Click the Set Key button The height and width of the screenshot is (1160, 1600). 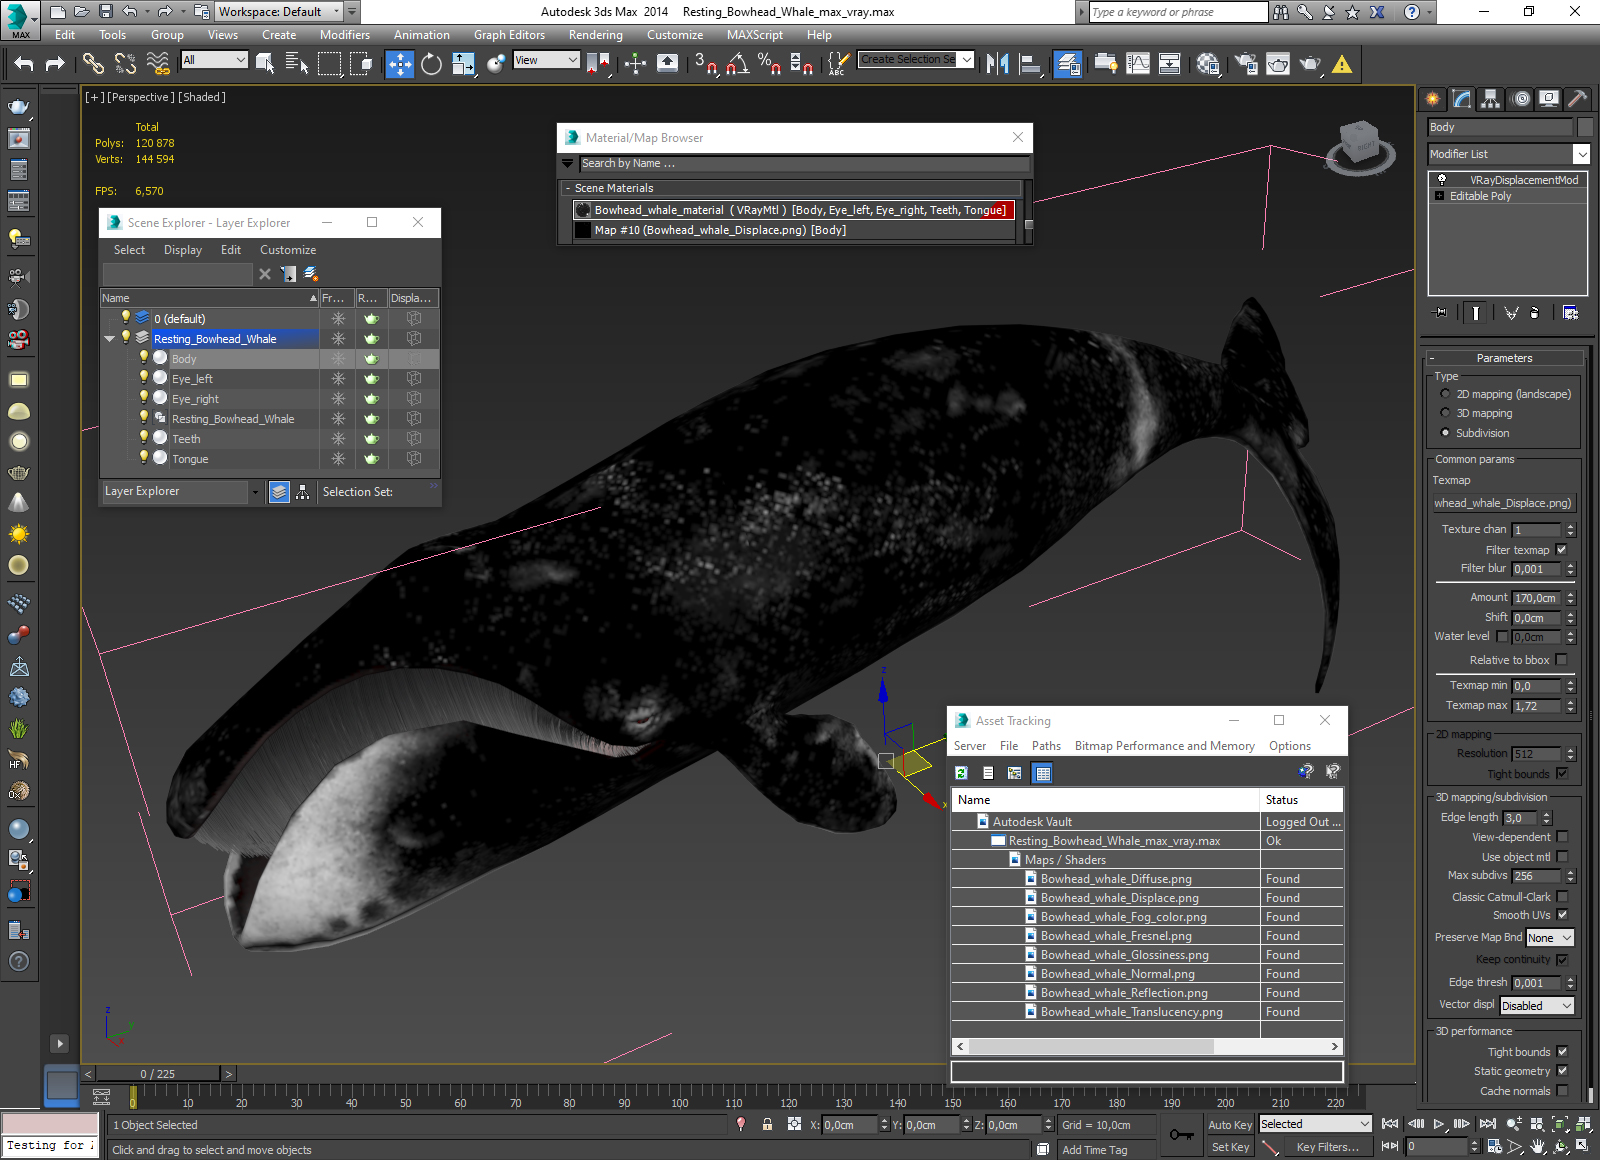tap(1230, 1147)
